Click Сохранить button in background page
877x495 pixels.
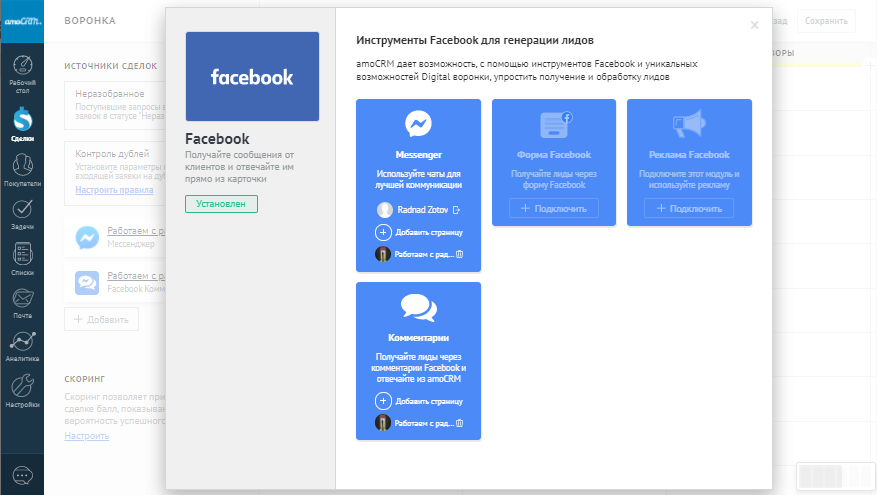826,21
